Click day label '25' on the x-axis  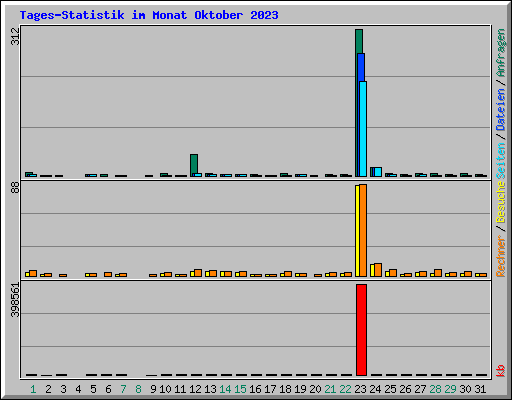(x=390, y=389)
